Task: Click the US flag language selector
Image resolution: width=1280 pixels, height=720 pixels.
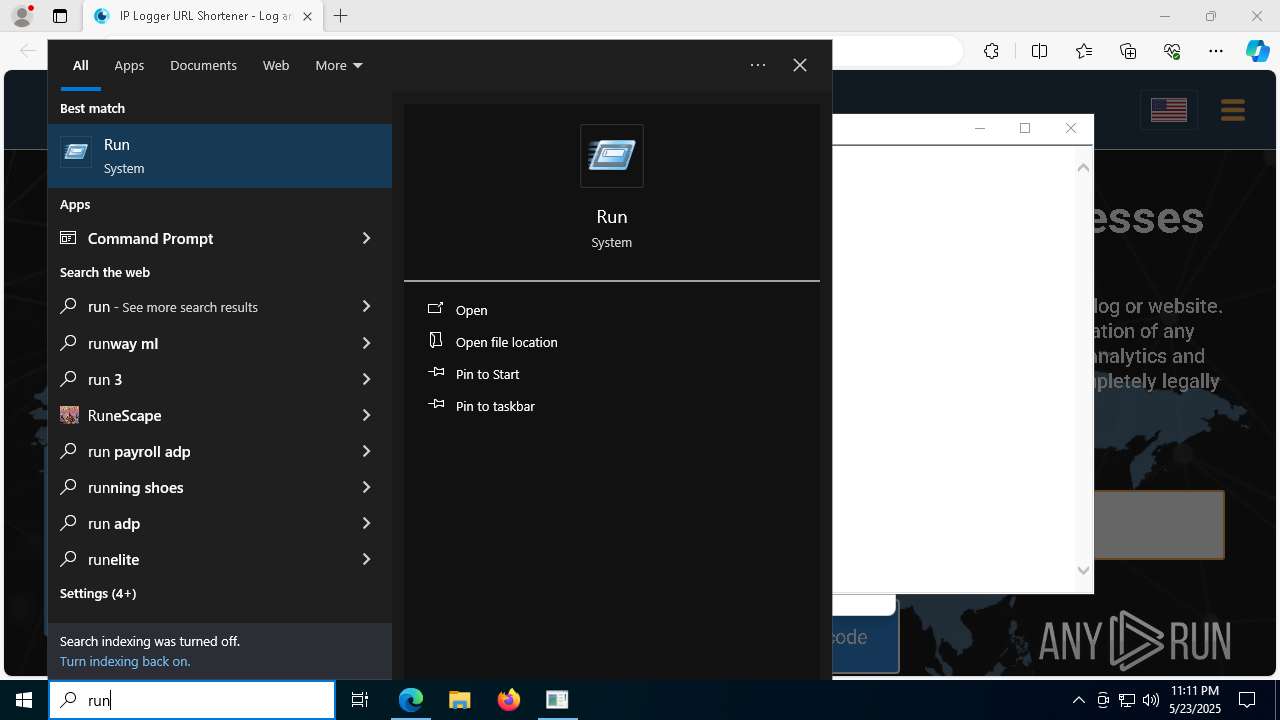Action: (x=1168, y=109)
